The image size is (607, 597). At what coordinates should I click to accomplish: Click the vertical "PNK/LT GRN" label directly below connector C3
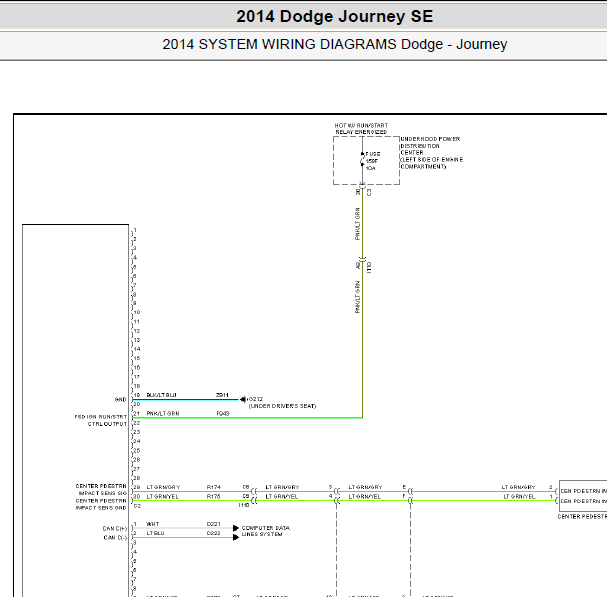point(357,223)
